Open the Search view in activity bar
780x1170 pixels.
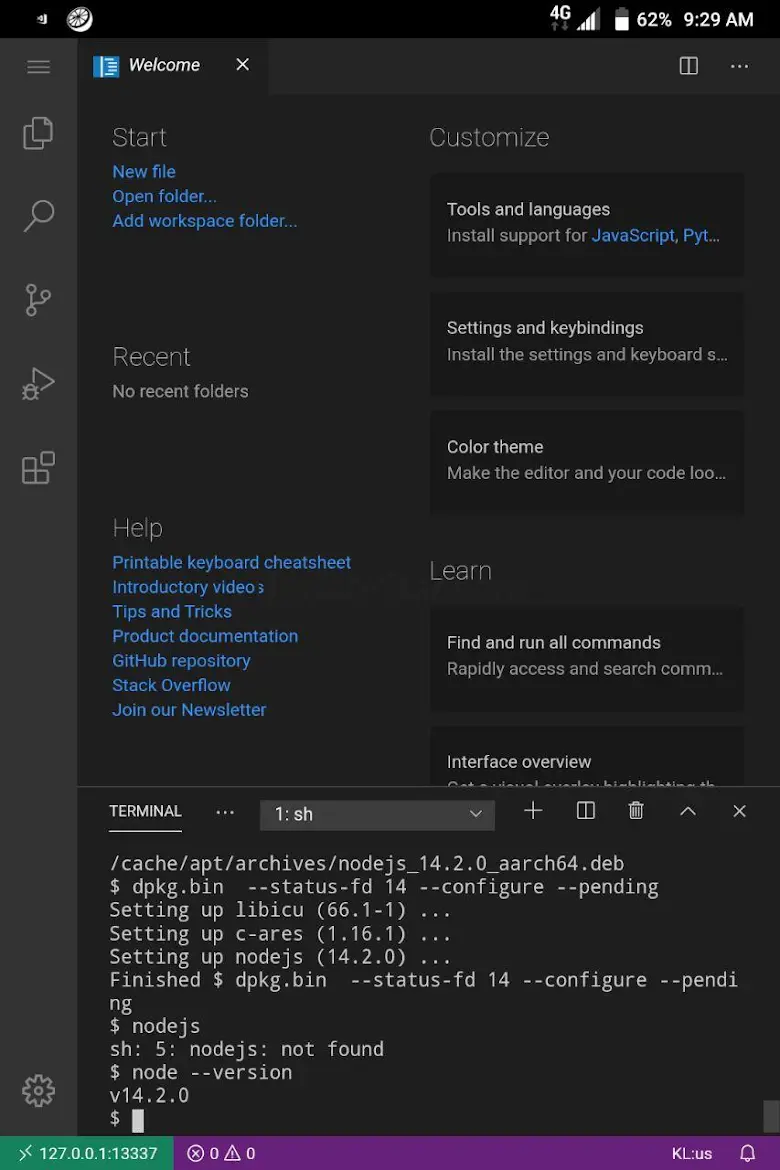point(38,216)
